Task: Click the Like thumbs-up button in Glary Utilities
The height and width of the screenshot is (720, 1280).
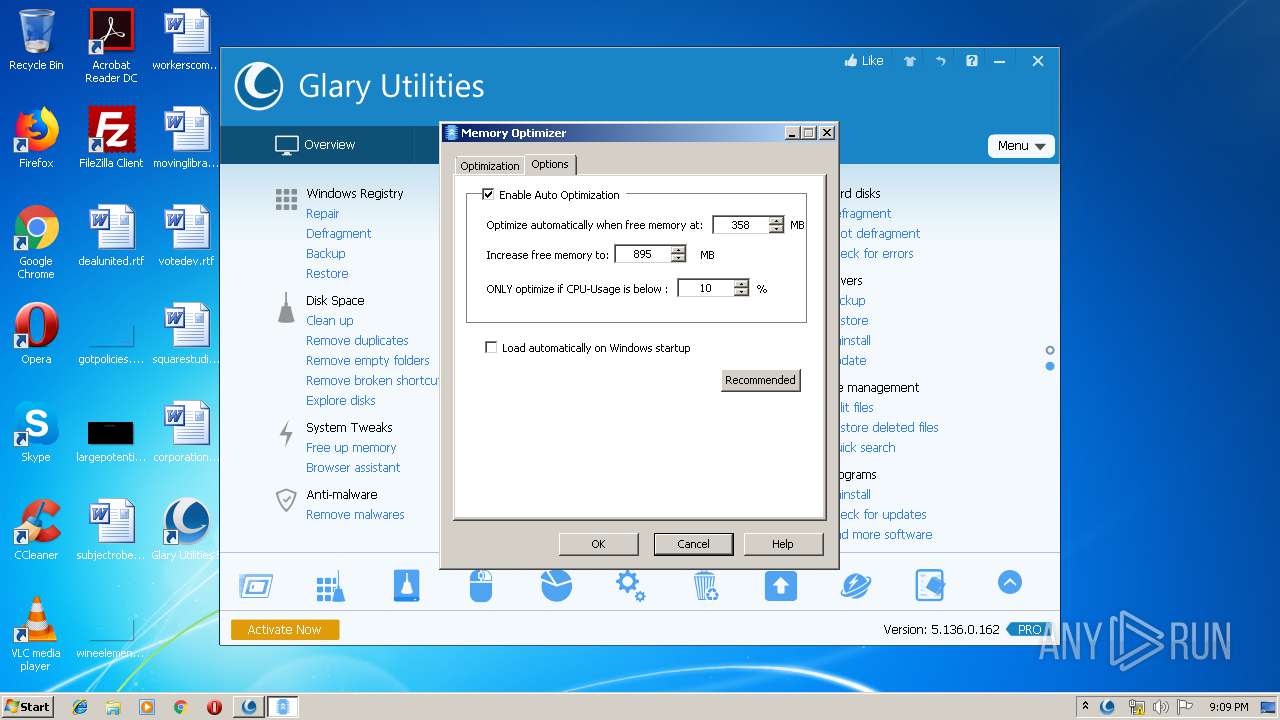Action: point(864,61)
